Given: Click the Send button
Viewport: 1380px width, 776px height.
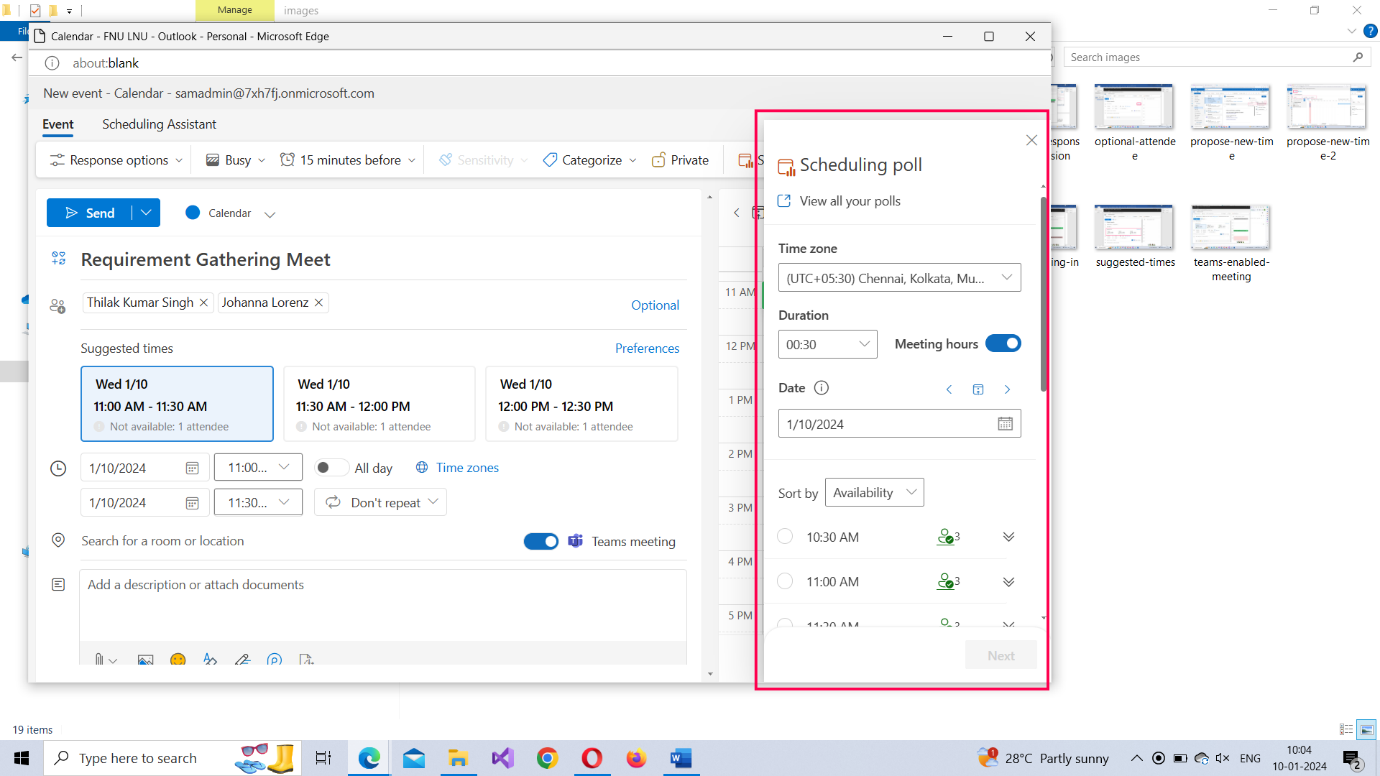Looking at the screenshot, I should coord(90,213).
